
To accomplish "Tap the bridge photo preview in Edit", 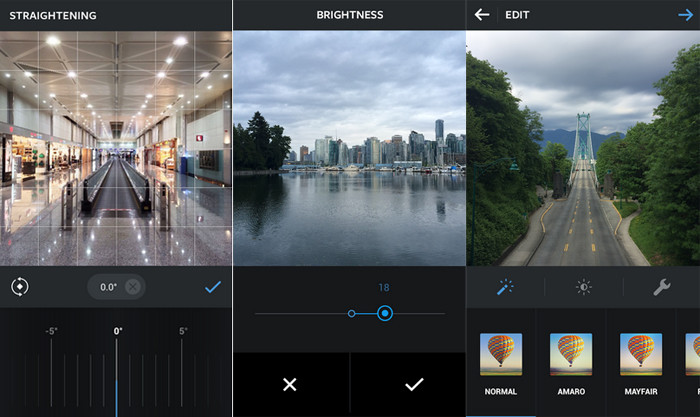I will (583, 148).
